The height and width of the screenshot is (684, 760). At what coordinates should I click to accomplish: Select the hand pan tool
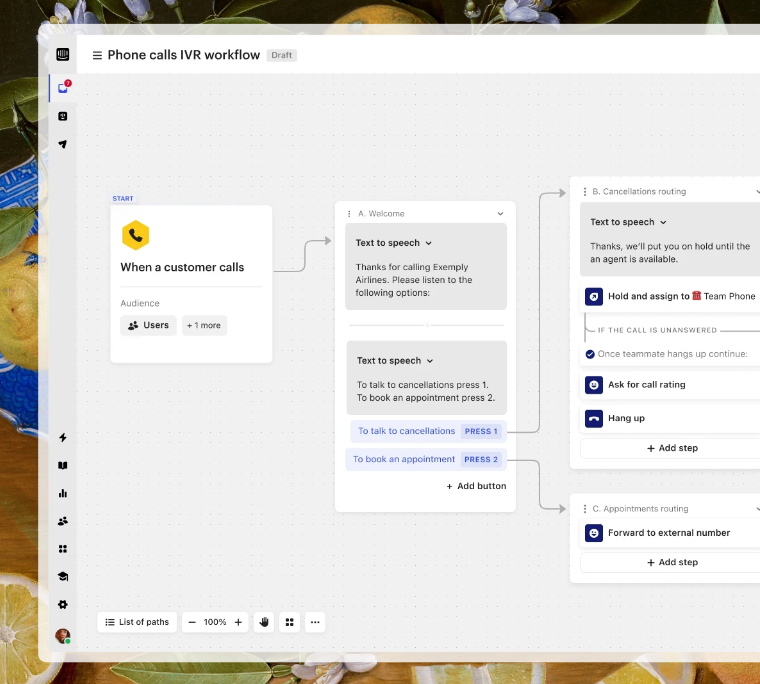(264, 622)
